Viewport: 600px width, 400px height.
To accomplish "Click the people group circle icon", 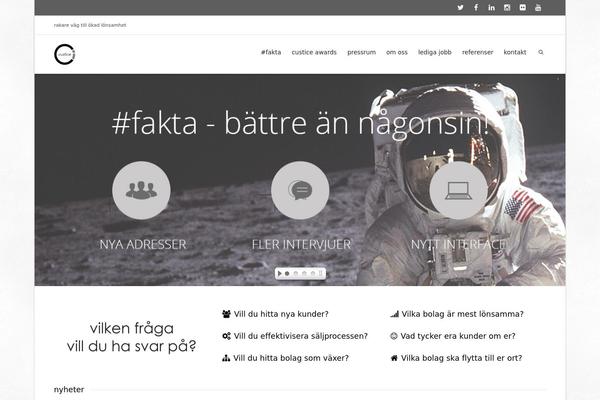I will click(x=141, y=190).
